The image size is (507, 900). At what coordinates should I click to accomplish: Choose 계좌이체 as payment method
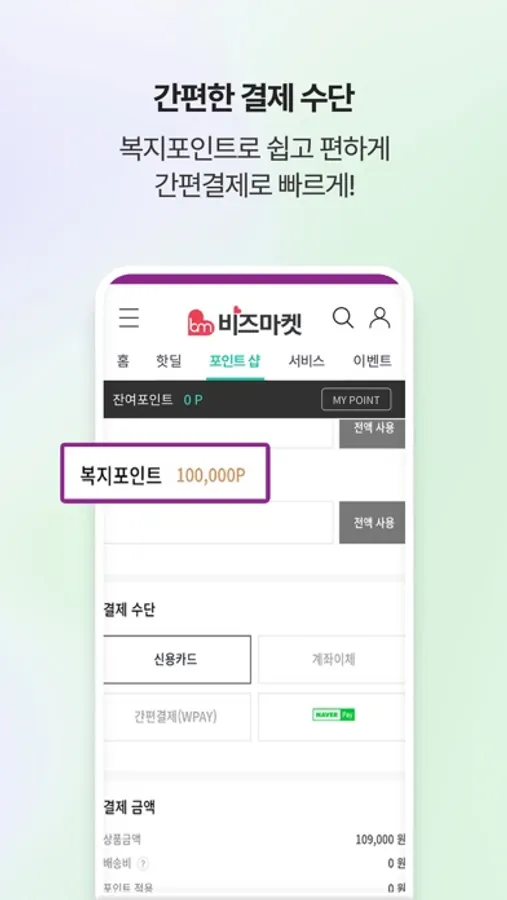[x=332, y=660]
